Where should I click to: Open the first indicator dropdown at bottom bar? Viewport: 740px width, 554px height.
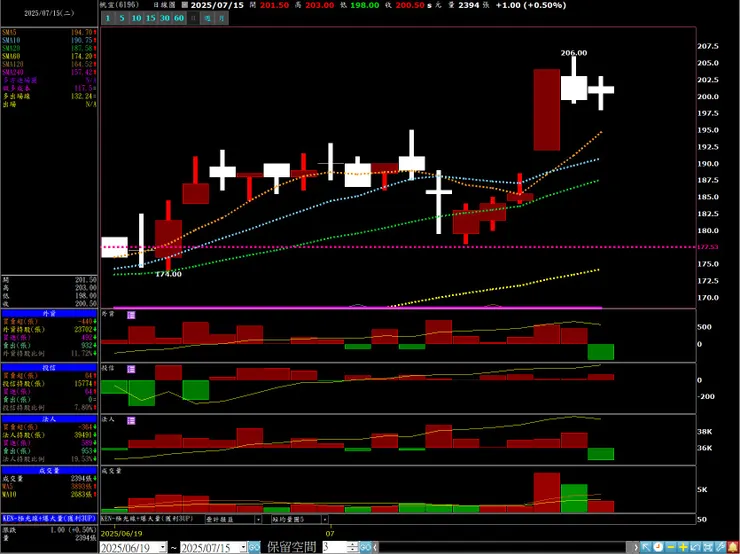(258, 520)
